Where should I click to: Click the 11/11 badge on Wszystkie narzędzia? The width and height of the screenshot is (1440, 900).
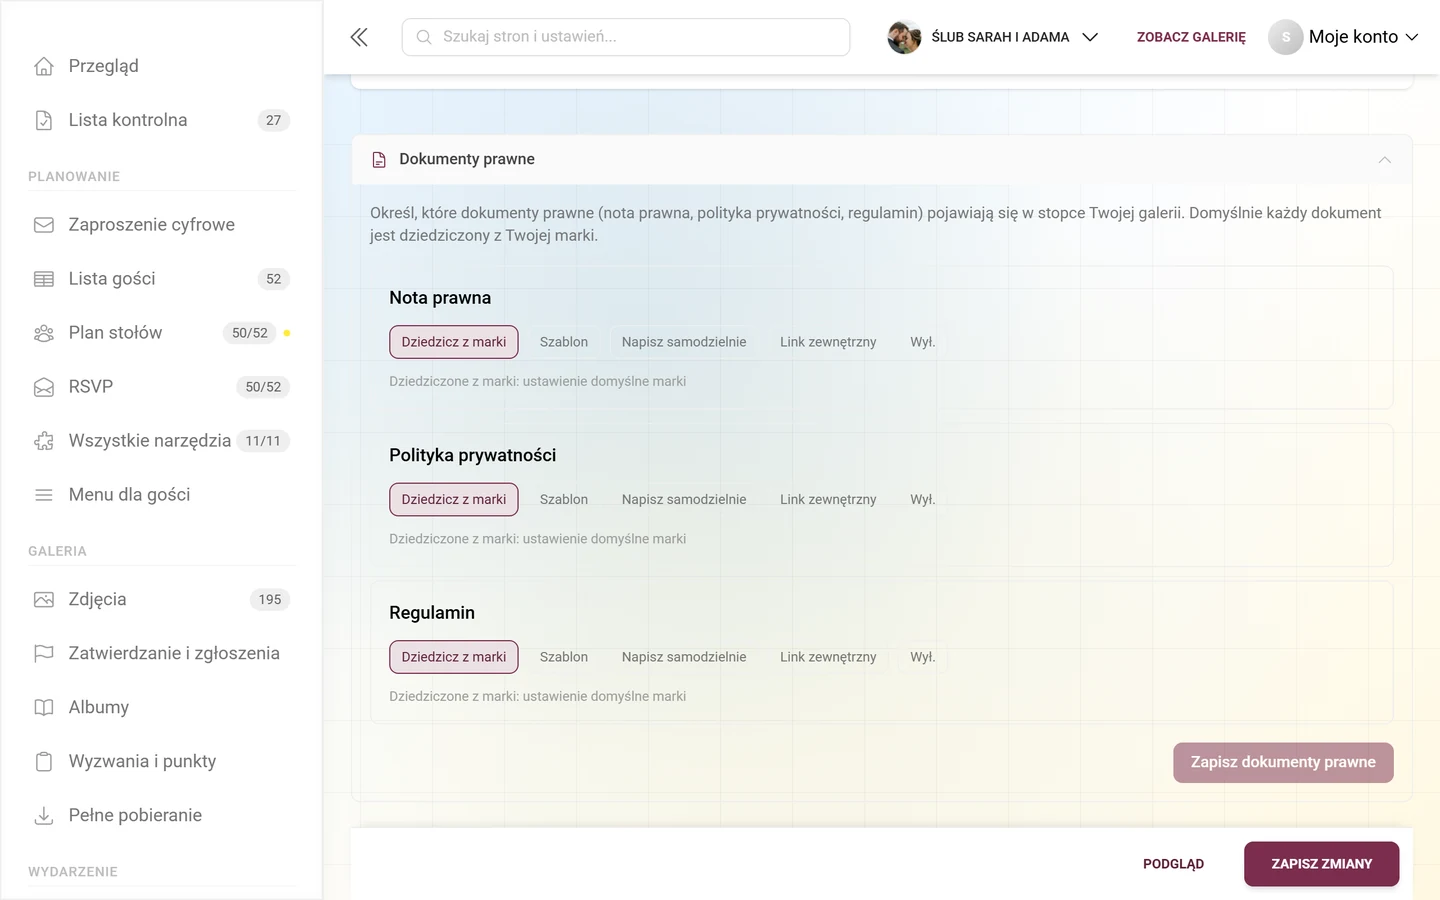(x=263, y=441)
